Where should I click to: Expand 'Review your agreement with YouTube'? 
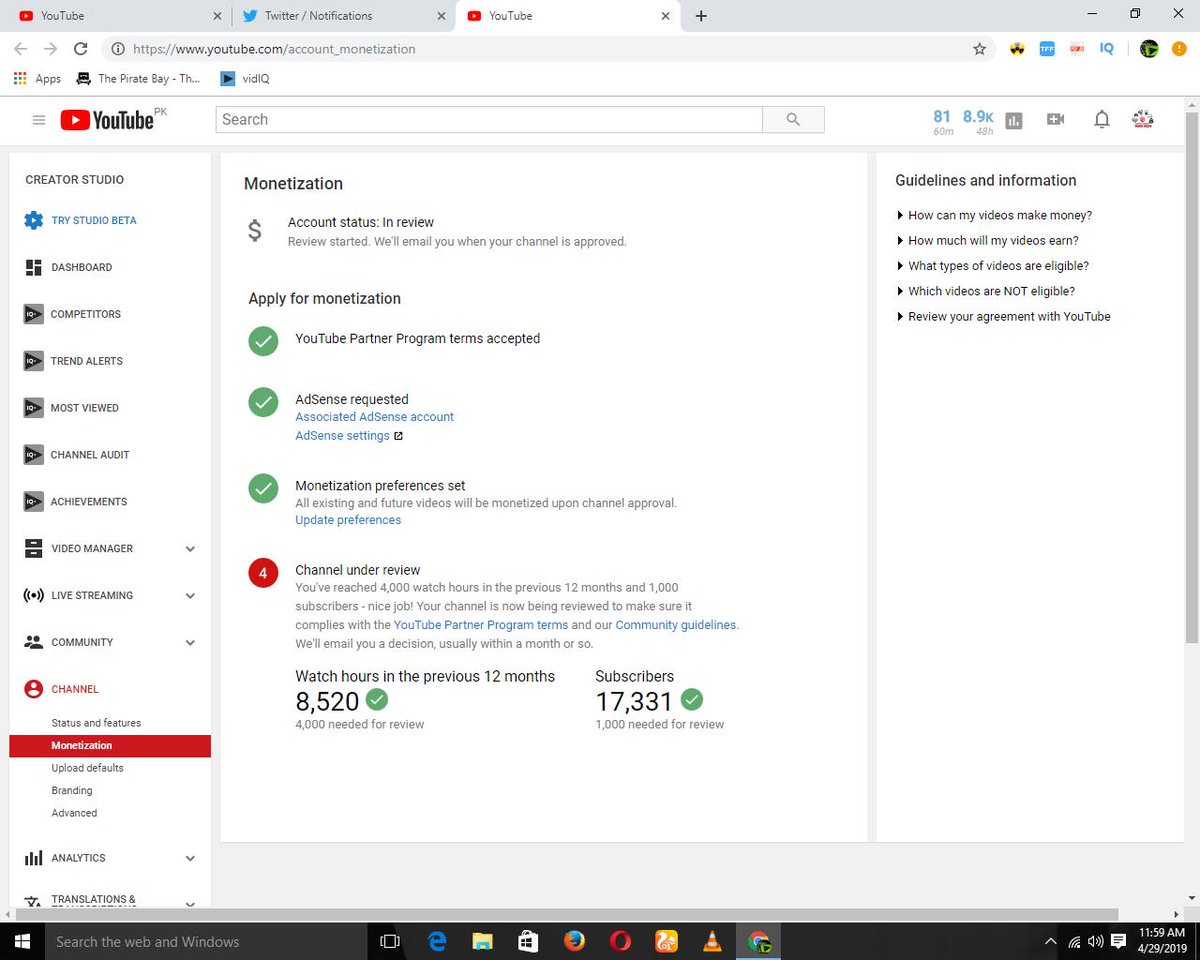pos(1003,316)
